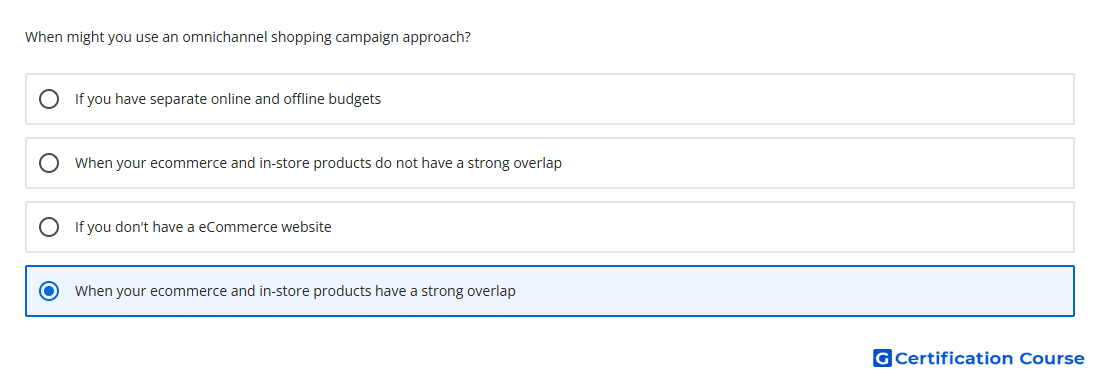Click empty space in the highlighted blue option row
The width and height of the screenshot is (1100, 377).
pyautogui.click(x=793, y=291)
